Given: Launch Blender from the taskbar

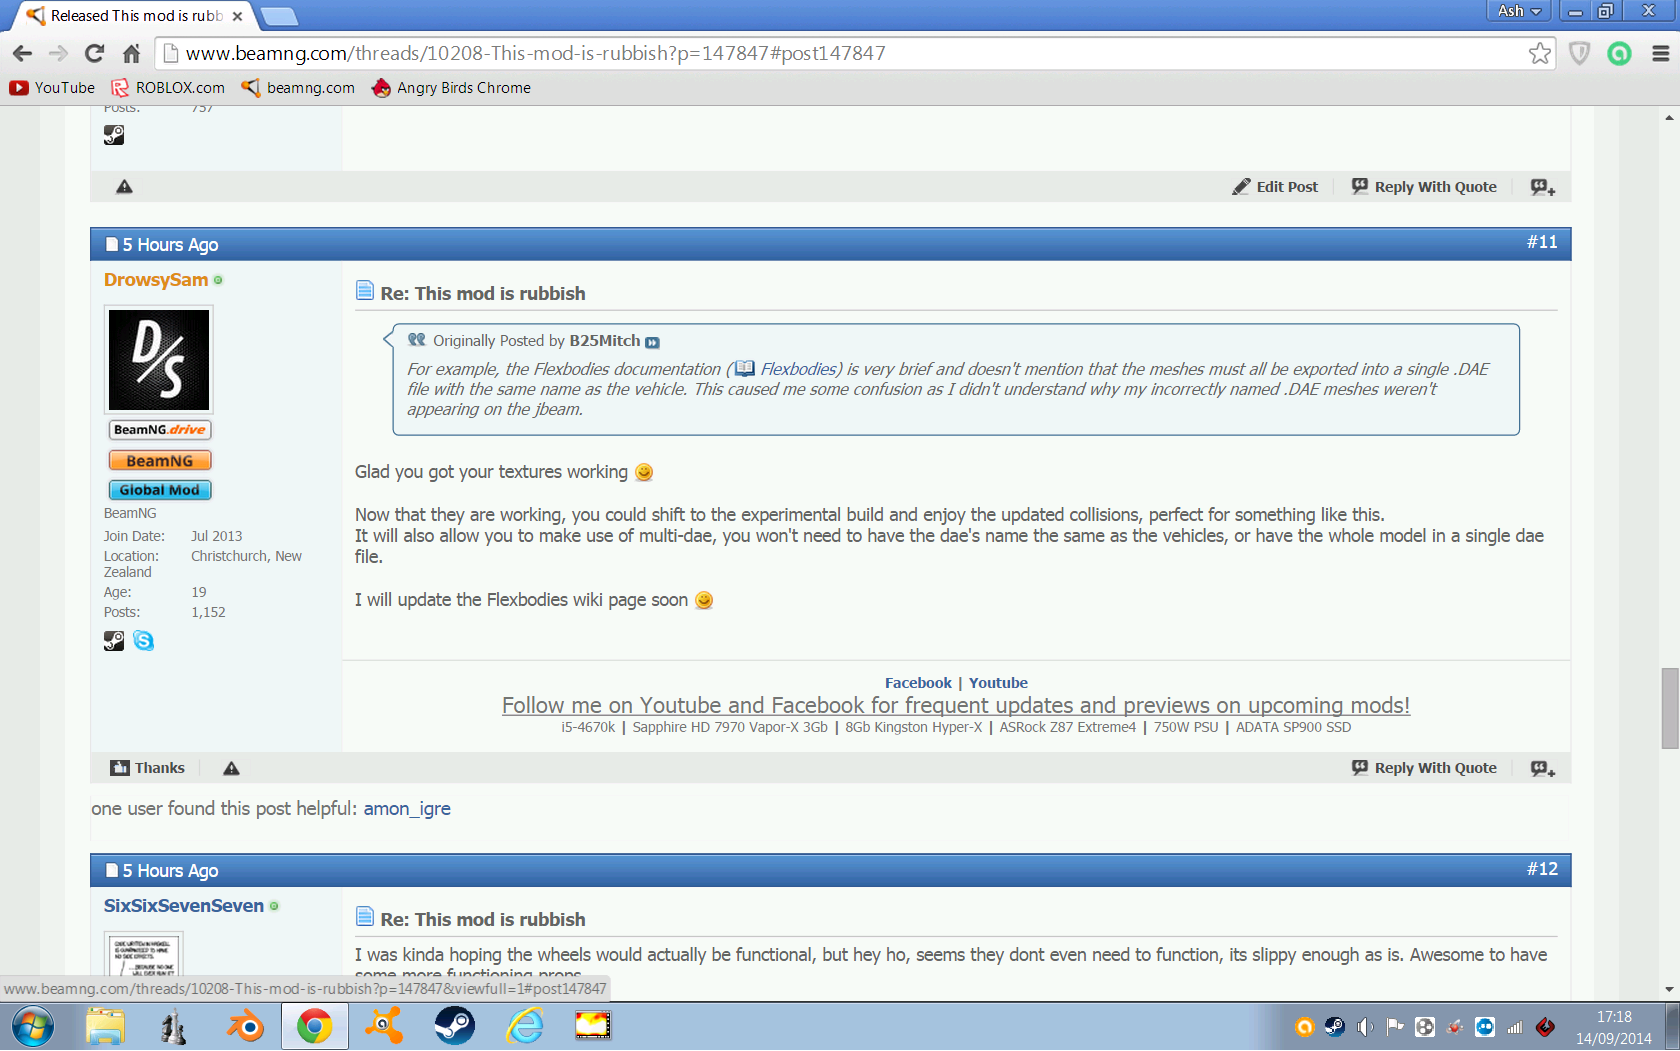Looking at the screenshot, I should click(x=244, y=1027).
